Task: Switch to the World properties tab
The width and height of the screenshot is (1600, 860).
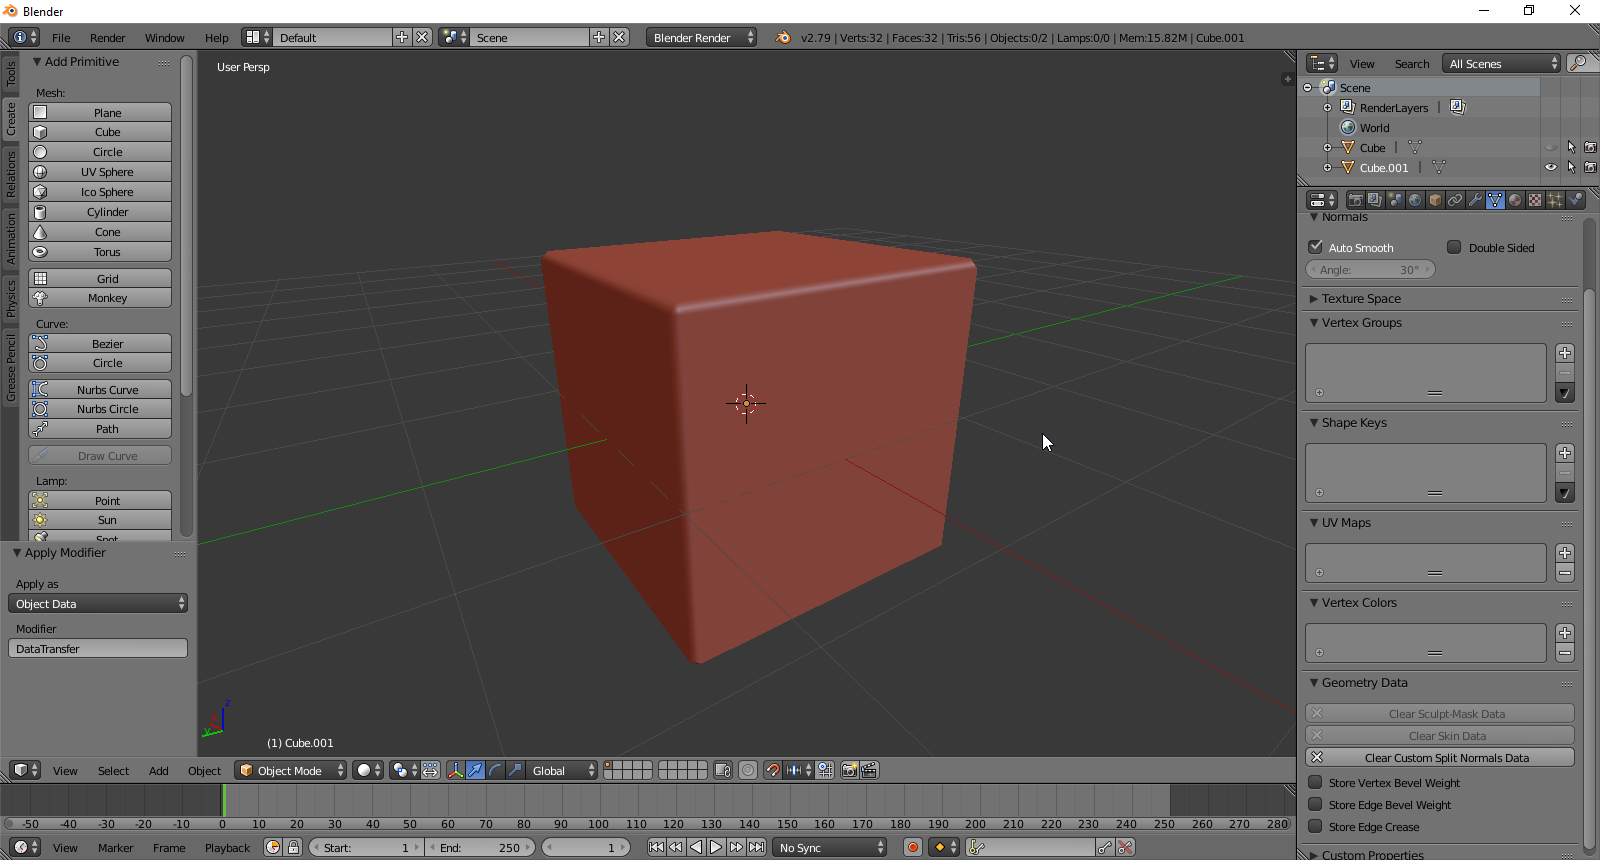Action: click(x=1415, y=200)
